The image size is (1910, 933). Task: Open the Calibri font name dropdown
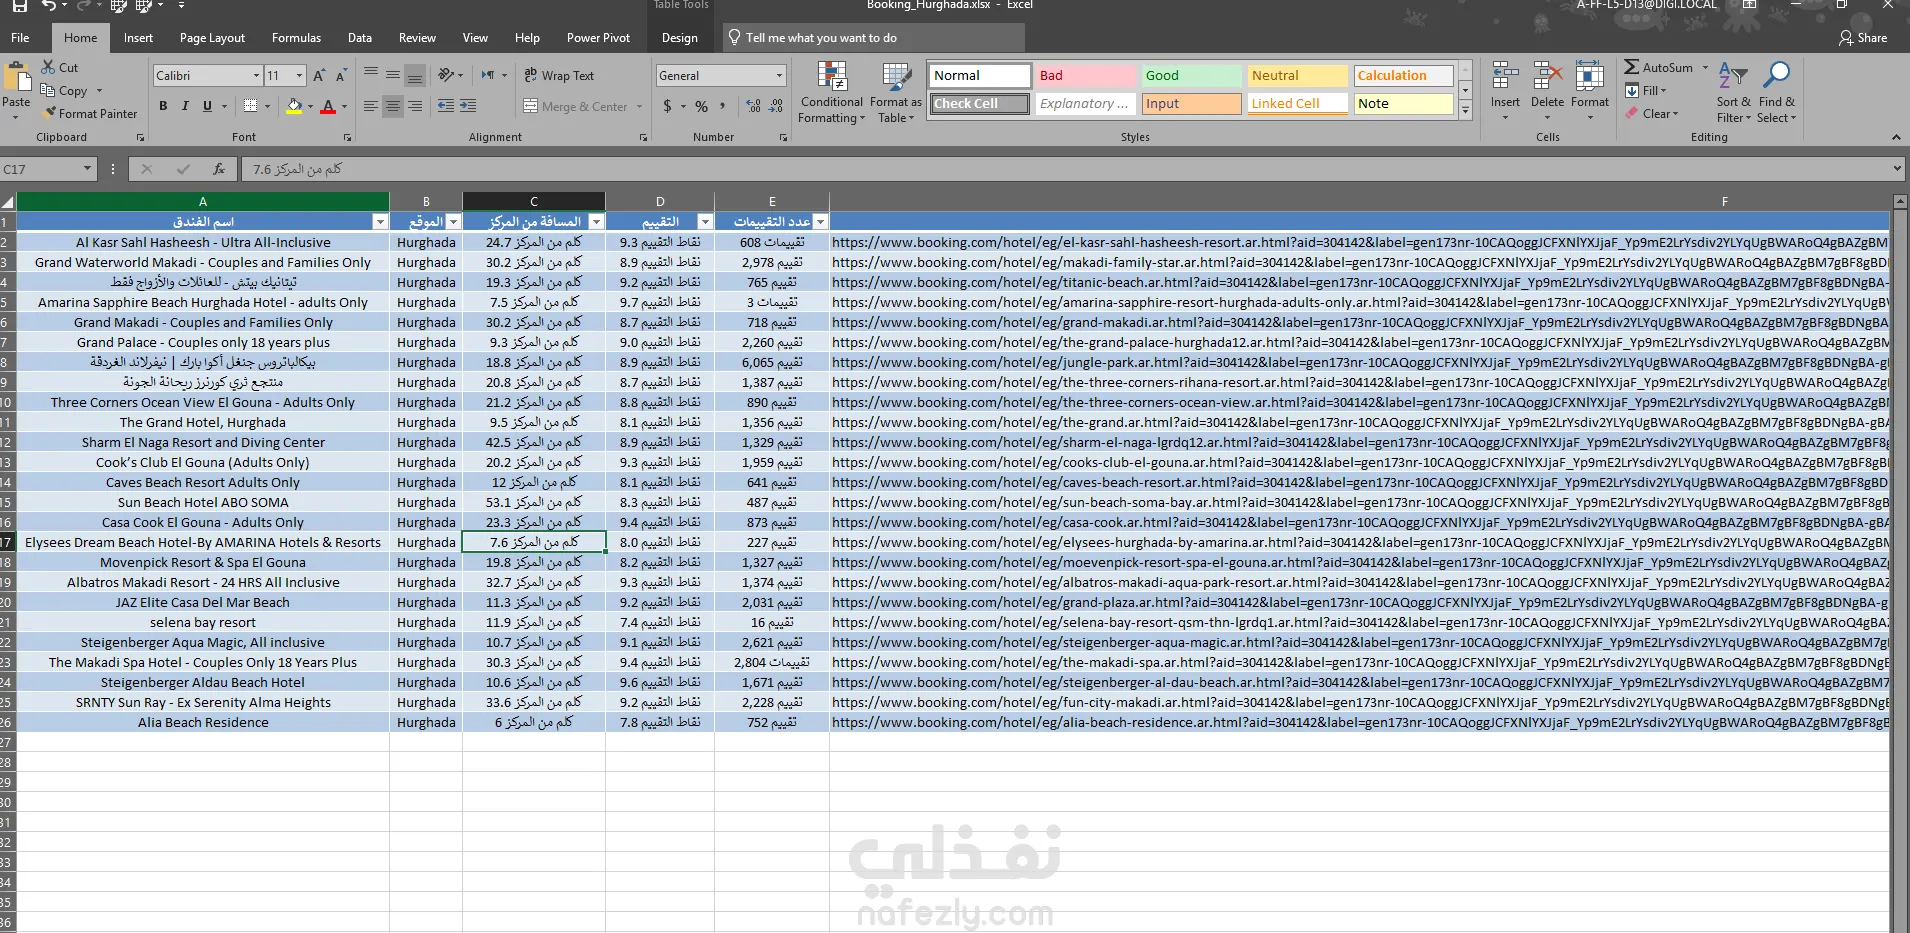click(x=256, y=76)
